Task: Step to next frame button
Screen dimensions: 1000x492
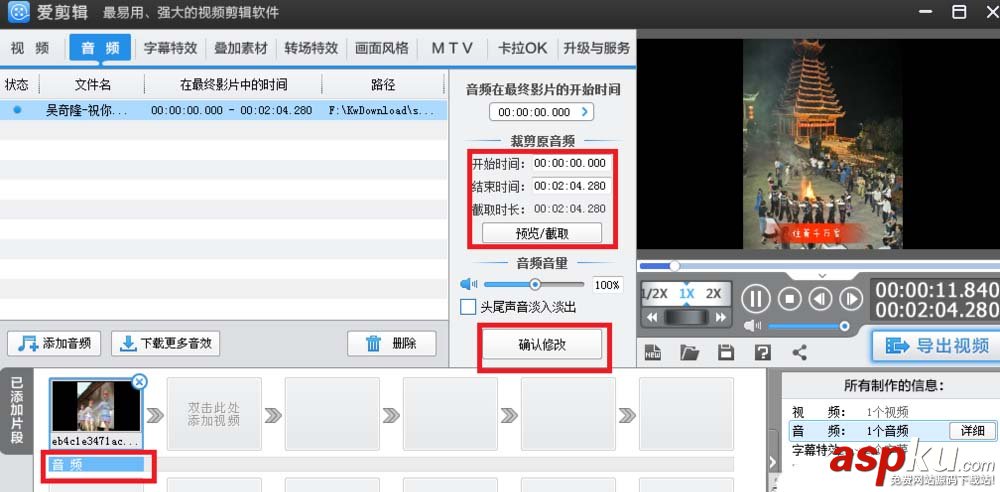Action: (x=851, y=299)
